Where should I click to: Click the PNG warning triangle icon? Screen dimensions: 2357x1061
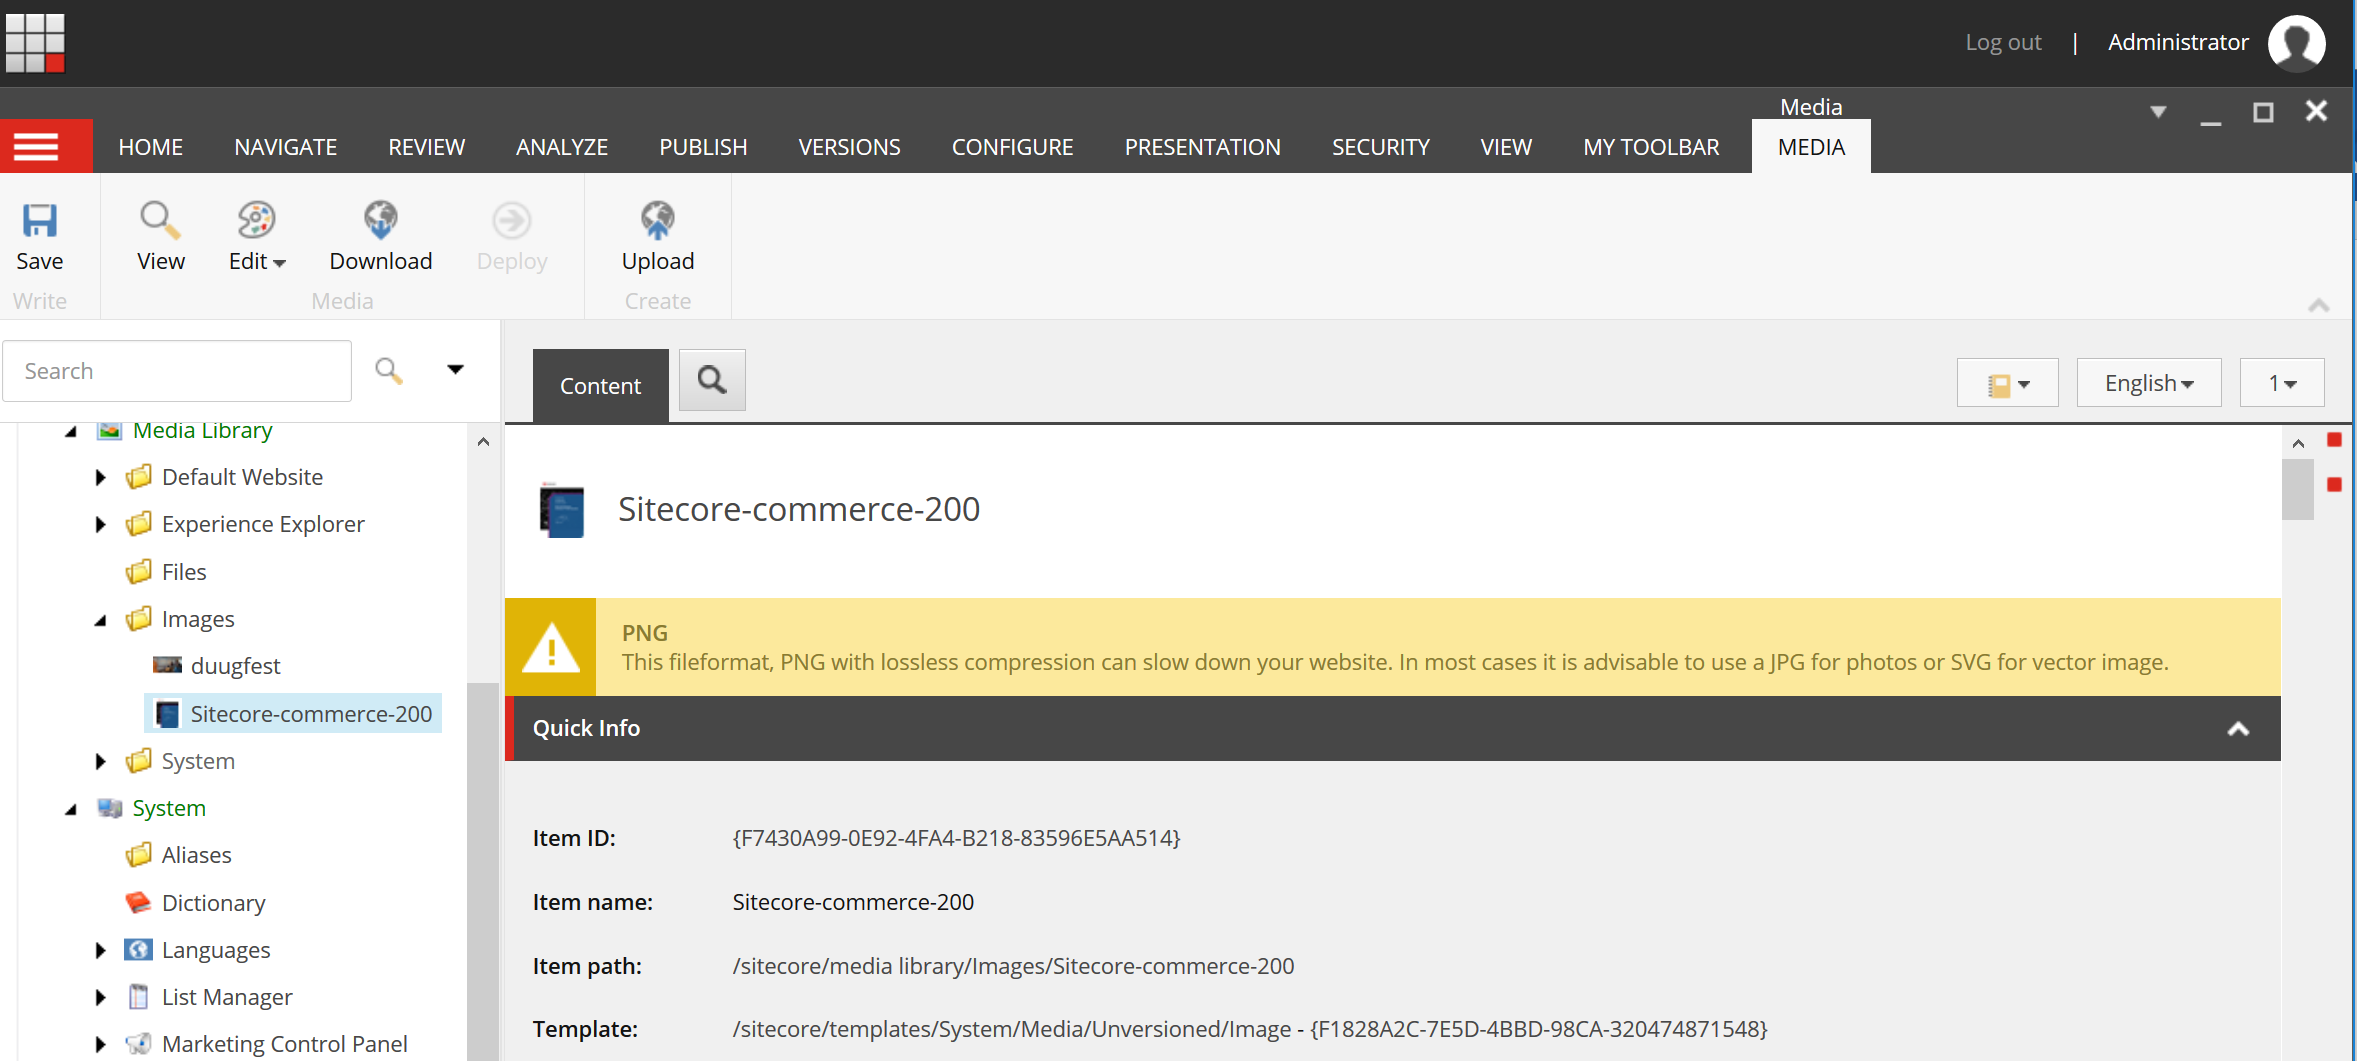(x=551, y=647)
